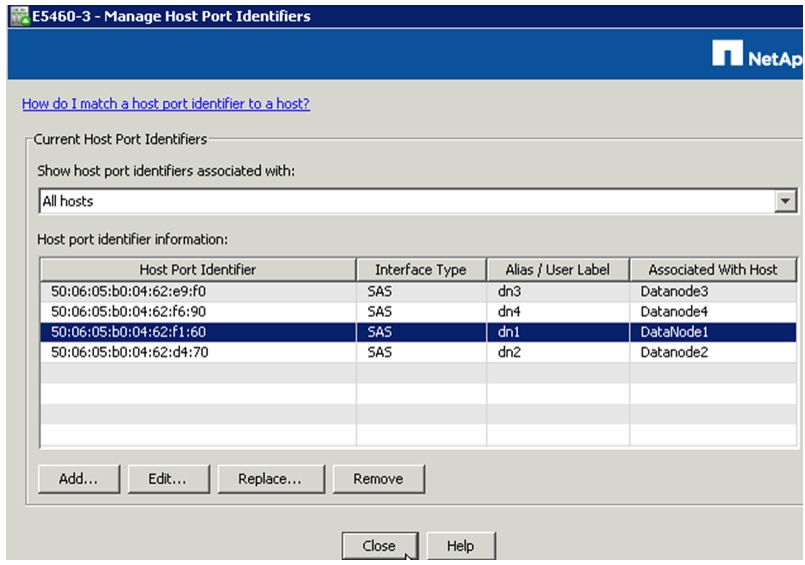Click SAS interface type in the dn4 row
The image size is (805, 565).
(379, 311)
